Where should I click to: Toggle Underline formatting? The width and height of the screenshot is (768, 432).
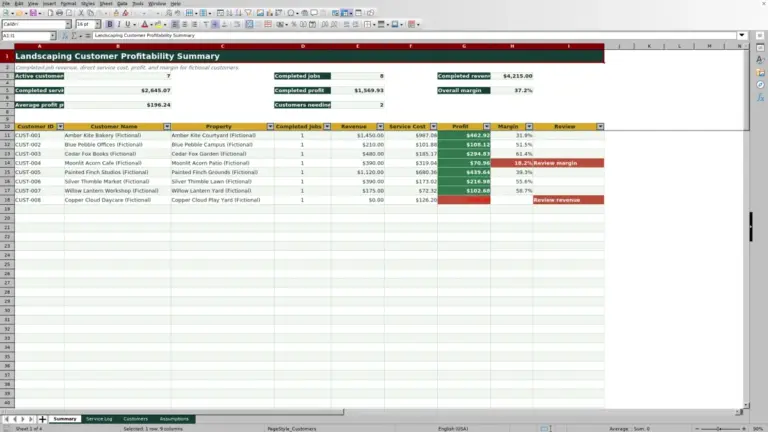(128, 24)
